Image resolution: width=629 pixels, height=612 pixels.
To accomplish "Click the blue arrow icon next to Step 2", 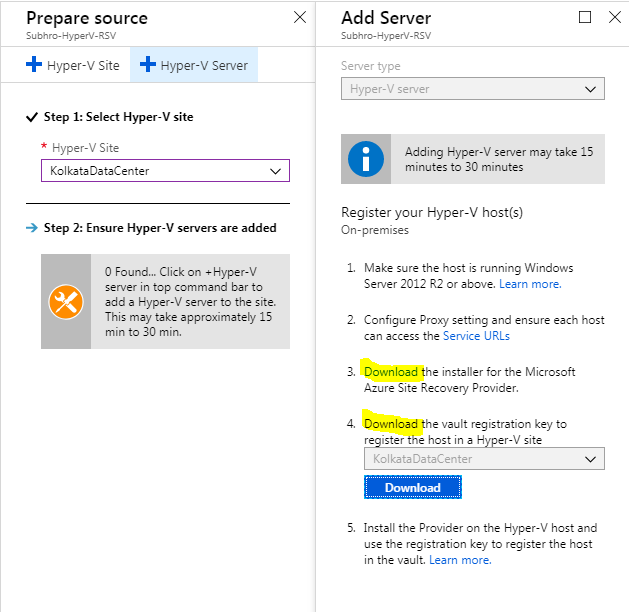I will coord(32,228).
